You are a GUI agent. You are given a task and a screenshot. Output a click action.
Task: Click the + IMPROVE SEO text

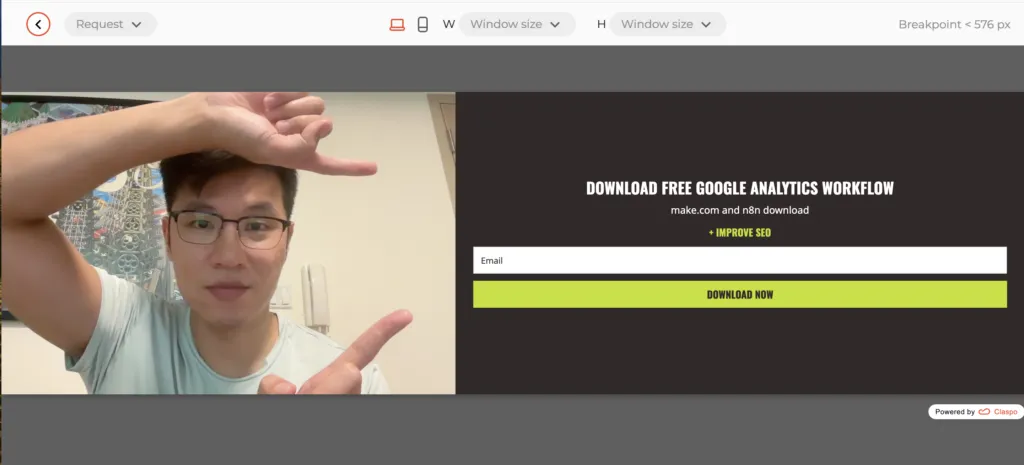pos(739,233)
